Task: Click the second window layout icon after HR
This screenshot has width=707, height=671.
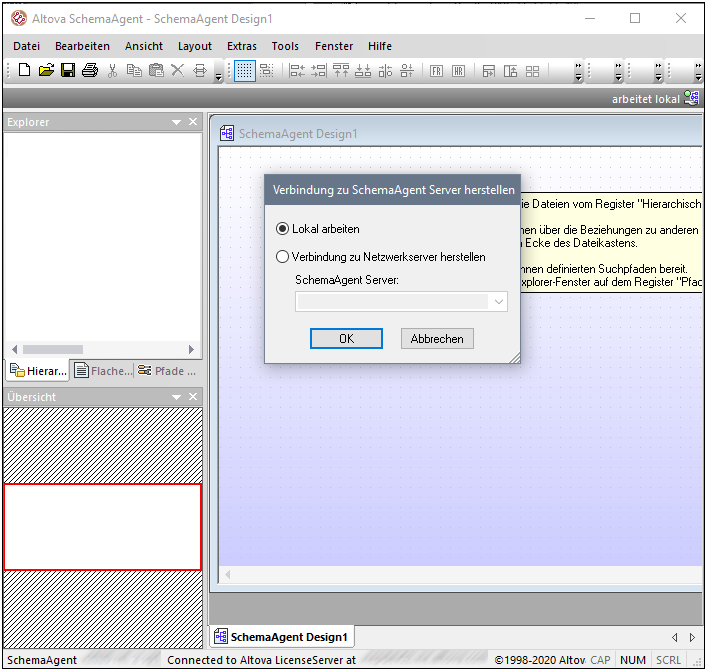Action: [x=510, y=71]
